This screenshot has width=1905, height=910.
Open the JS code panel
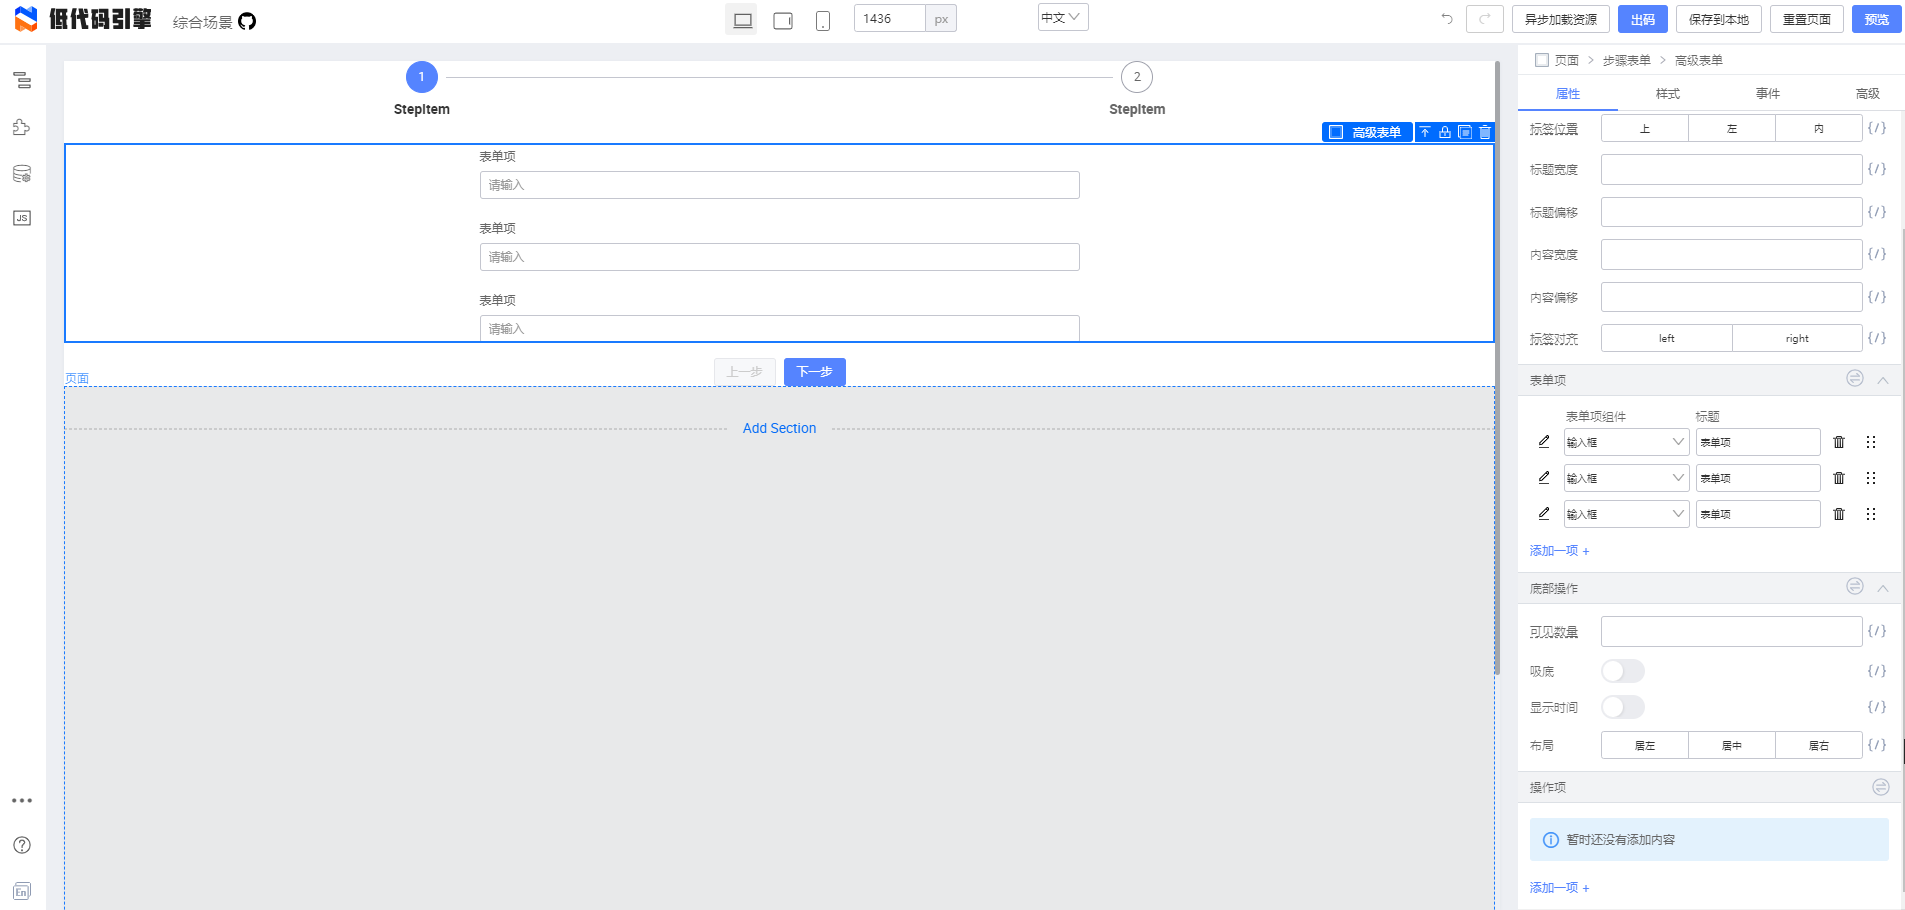tap(22, 217)
